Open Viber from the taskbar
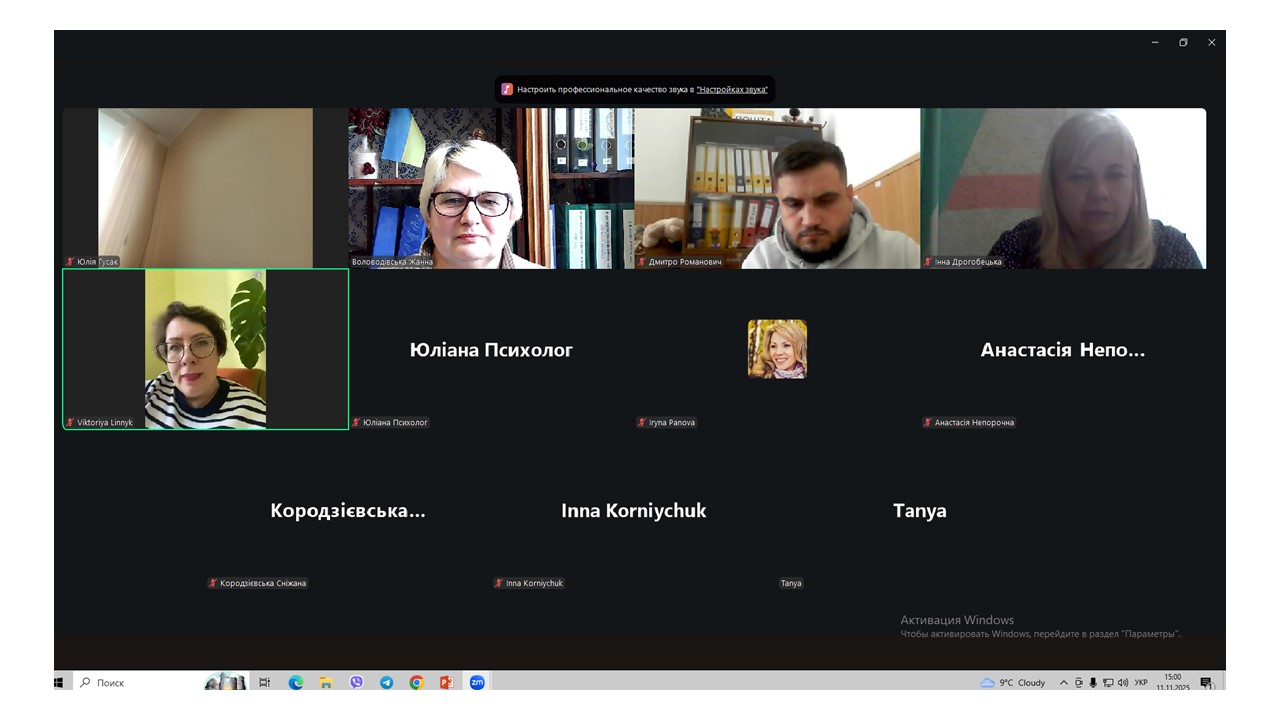The height and width of the screenshot is (720, 1280). 356,683
